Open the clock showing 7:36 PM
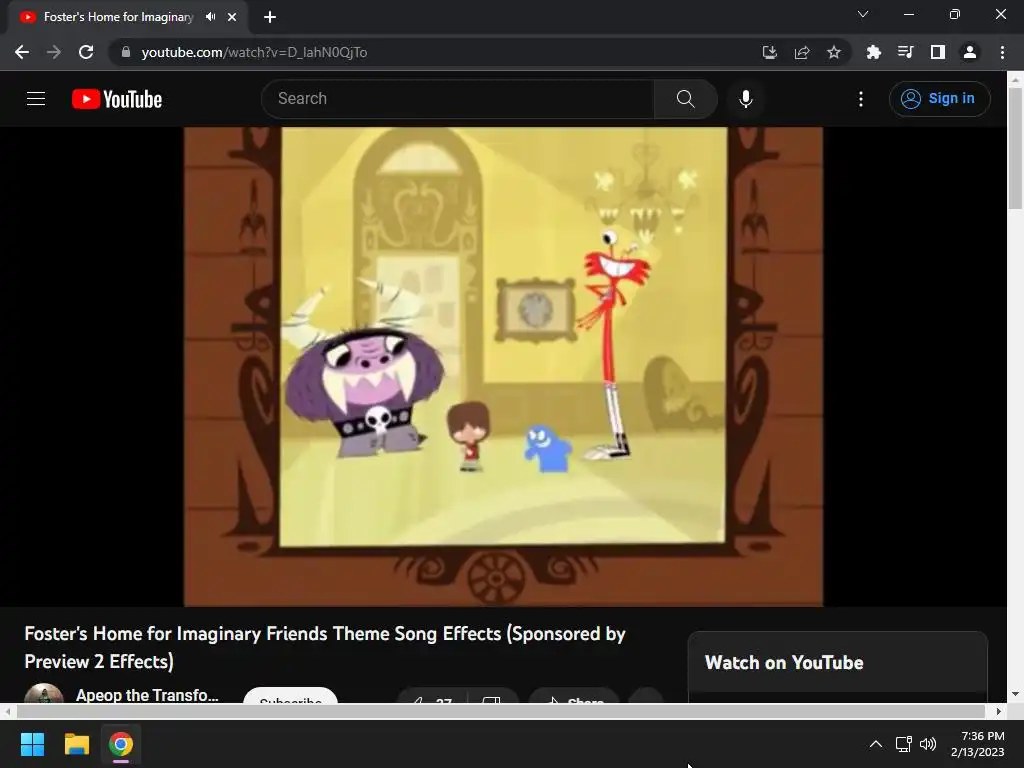This screenshot has height=768, width=1024. 977,744
